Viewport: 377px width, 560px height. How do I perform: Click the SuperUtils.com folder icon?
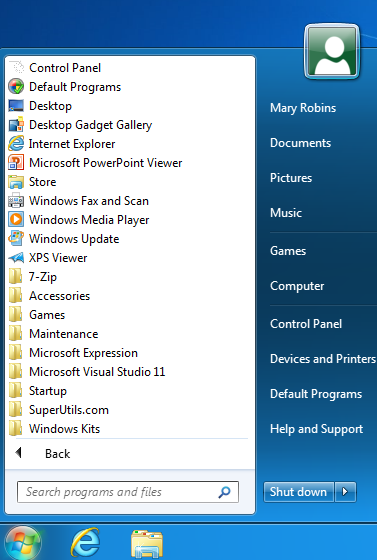coord(15,410)
